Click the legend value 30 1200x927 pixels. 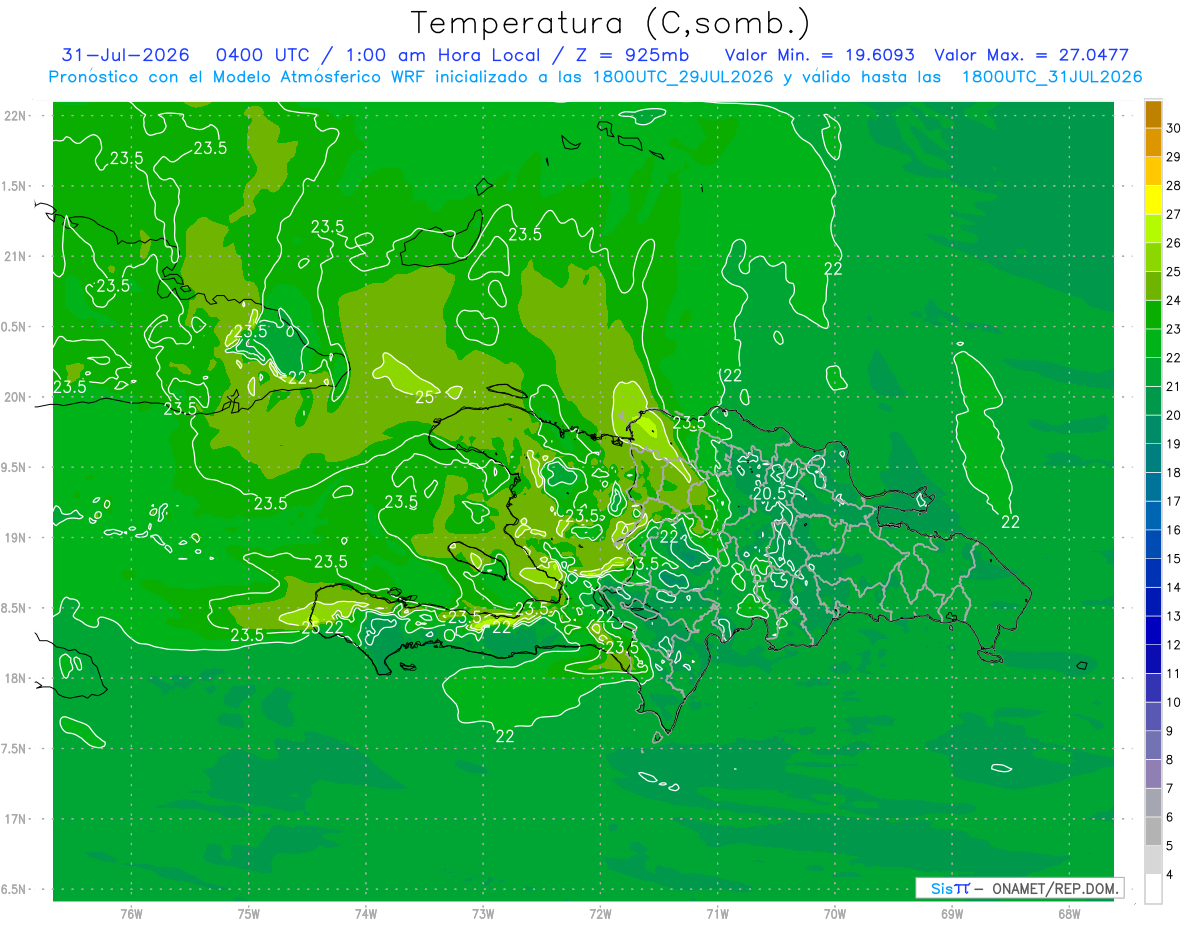click(x=1173, y=128)
